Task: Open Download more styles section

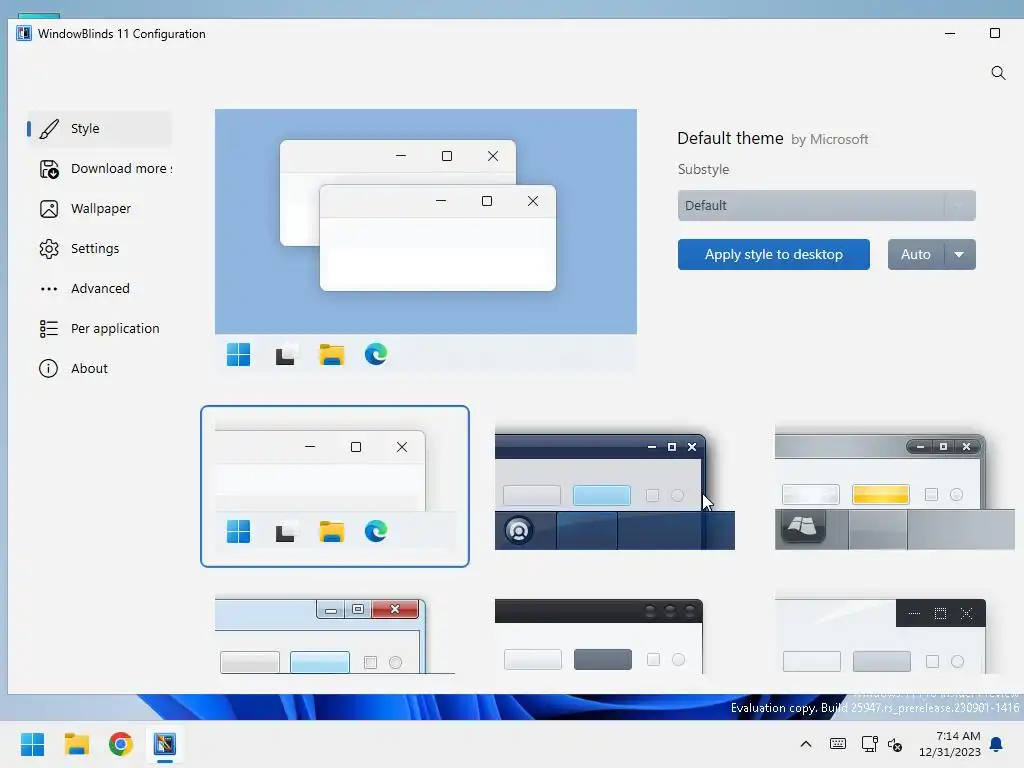Action: [x=100, y=168]
